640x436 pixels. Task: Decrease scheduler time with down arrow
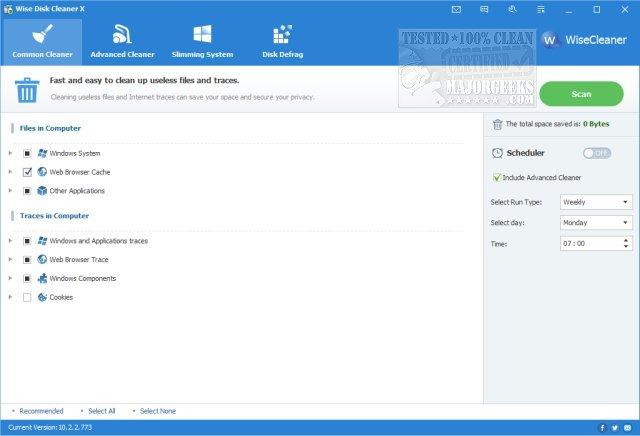[x=626, y=246]
